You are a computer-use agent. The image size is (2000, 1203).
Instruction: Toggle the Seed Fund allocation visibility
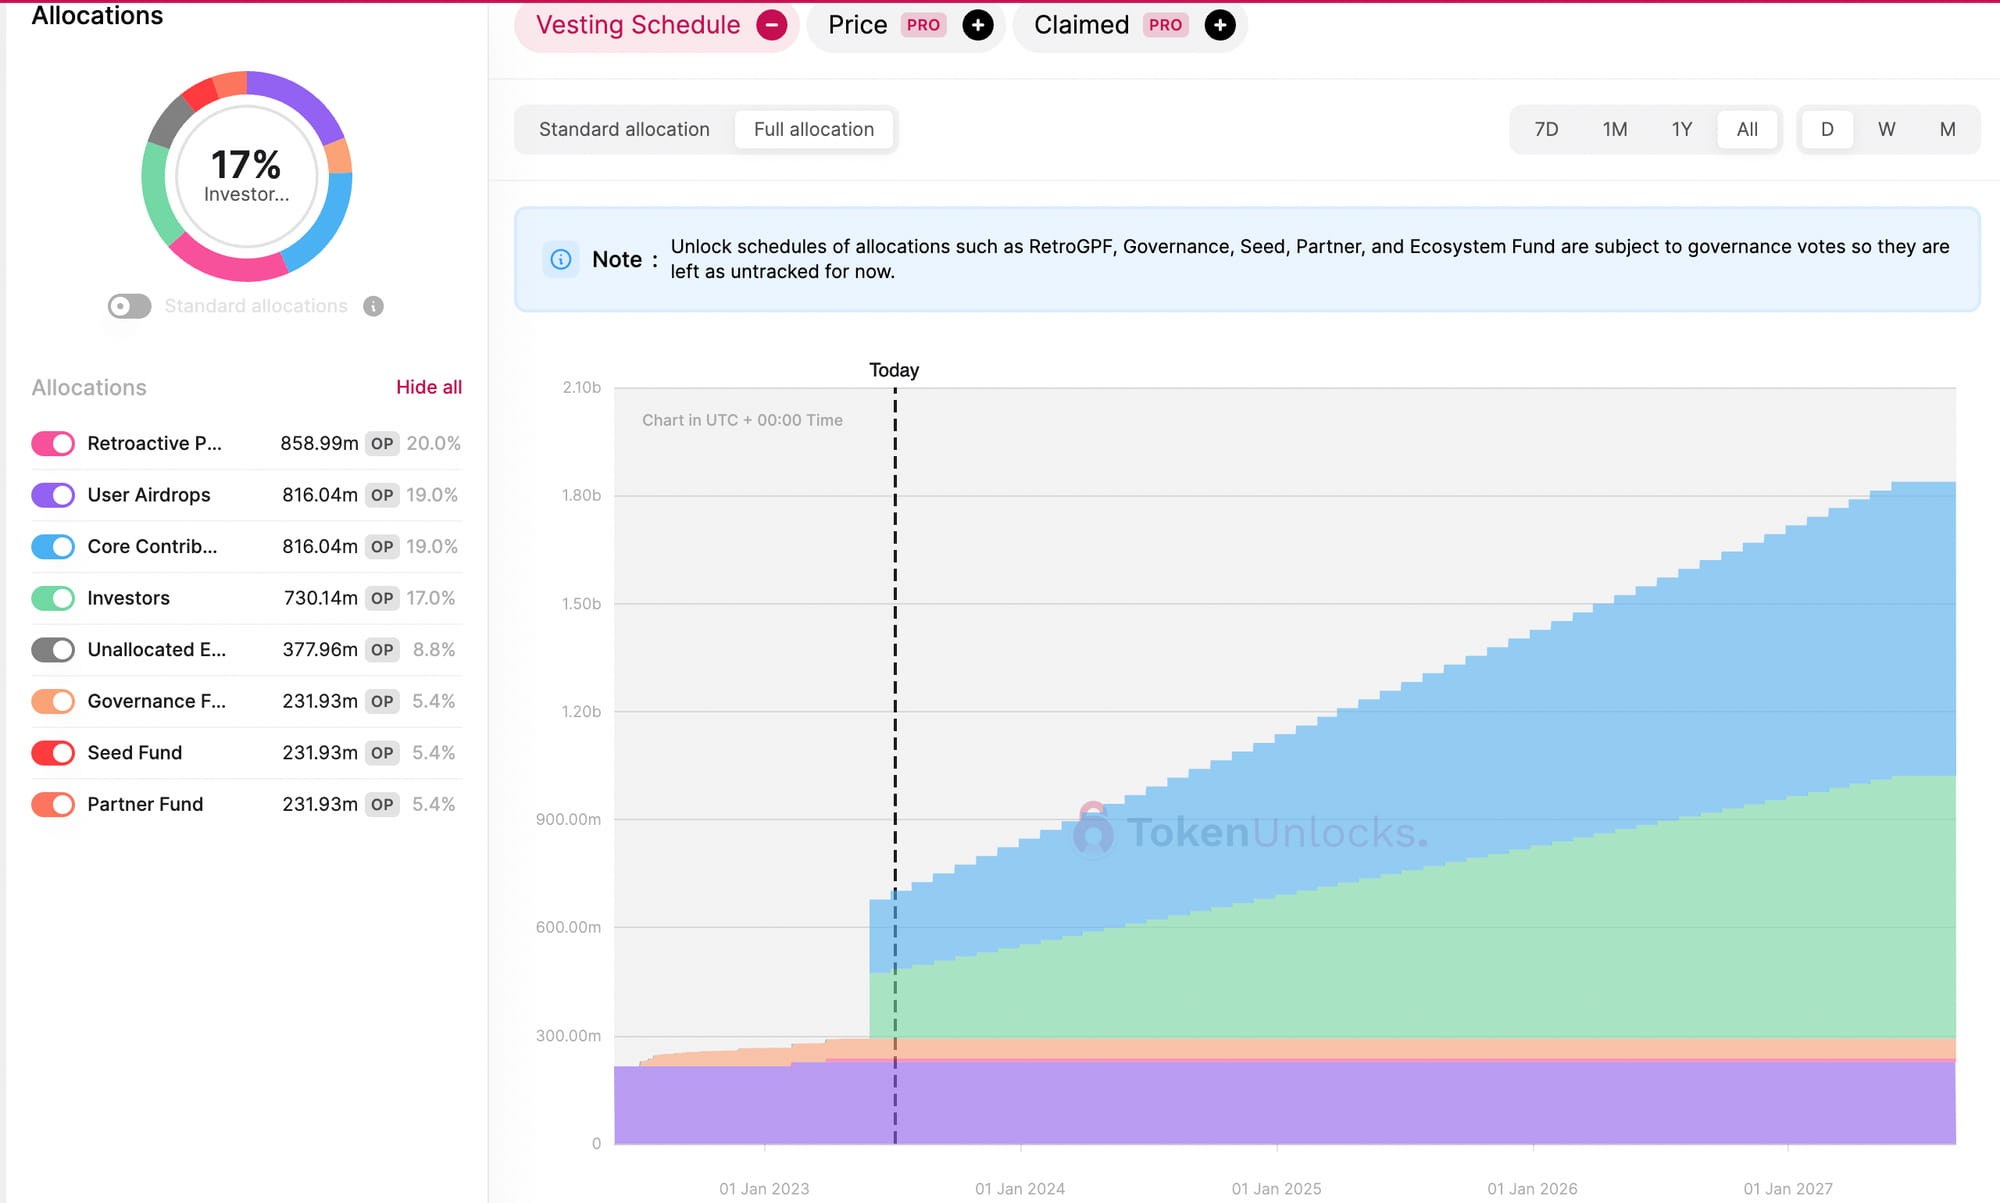click(x=53, y=753)
